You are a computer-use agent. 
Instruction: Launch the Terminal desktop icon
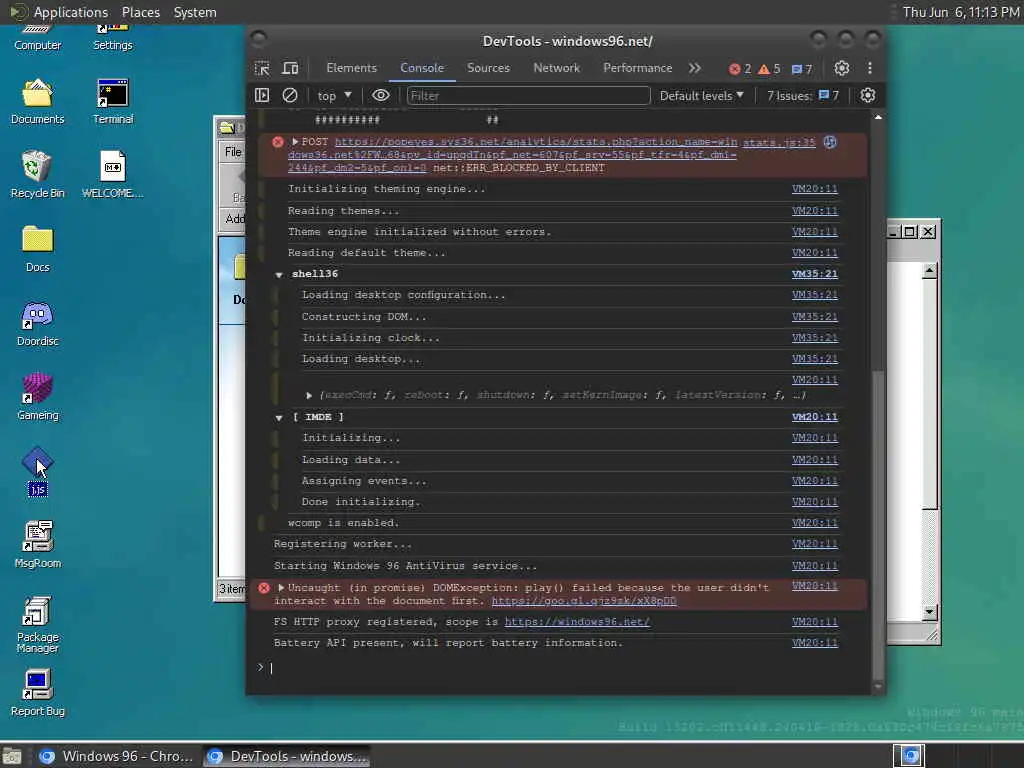112,101
